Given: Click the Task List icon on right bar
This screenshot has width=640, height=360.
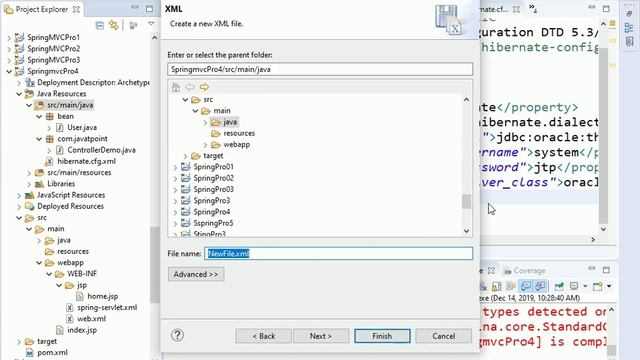Looking at the screenshot, I should 629,41.
